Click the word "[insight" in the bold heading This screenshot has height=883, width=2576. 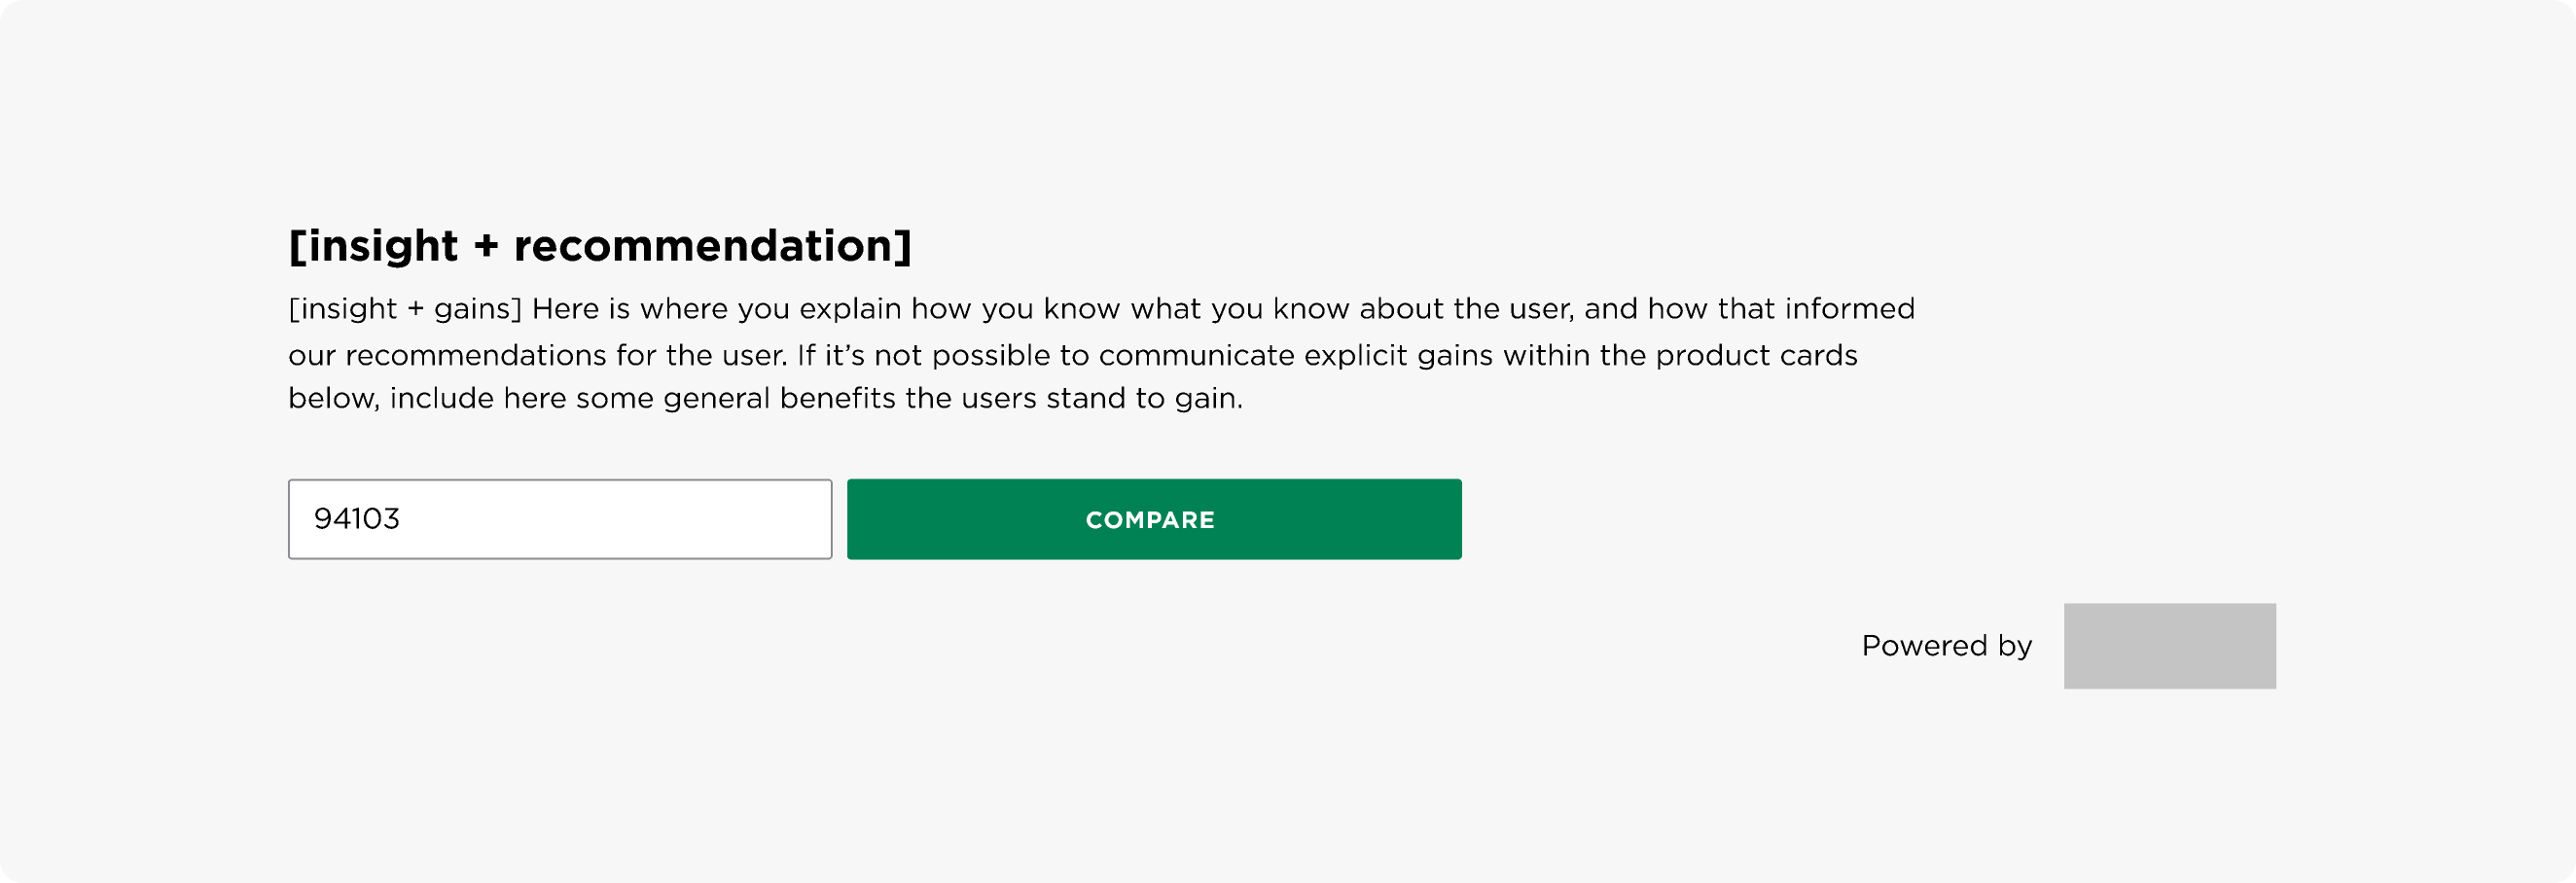[x=373, y=246]
